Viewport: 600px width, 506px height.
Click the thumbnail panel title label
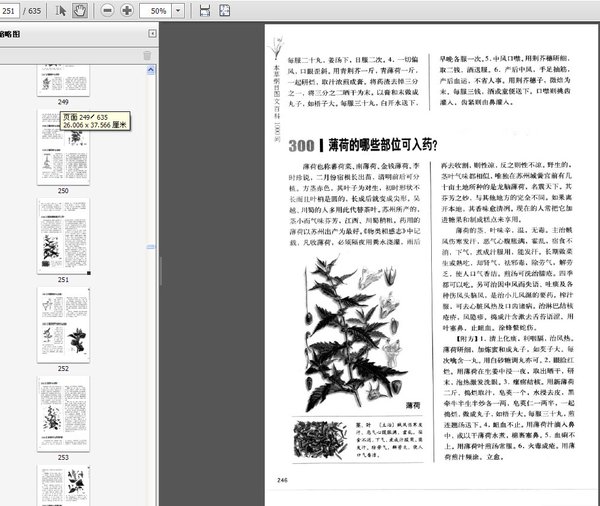(x=10, y=34)
